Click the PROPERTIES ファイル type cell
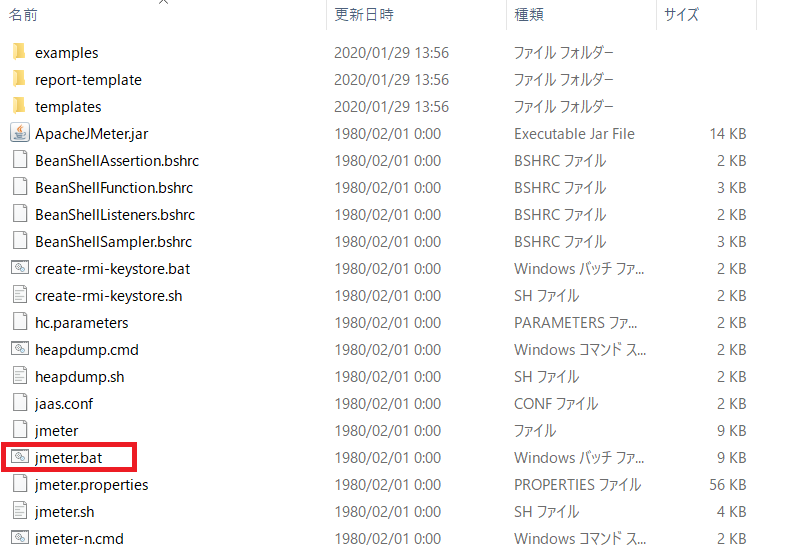The height and width of the screenshot is (559, 792). pos(577,485)
